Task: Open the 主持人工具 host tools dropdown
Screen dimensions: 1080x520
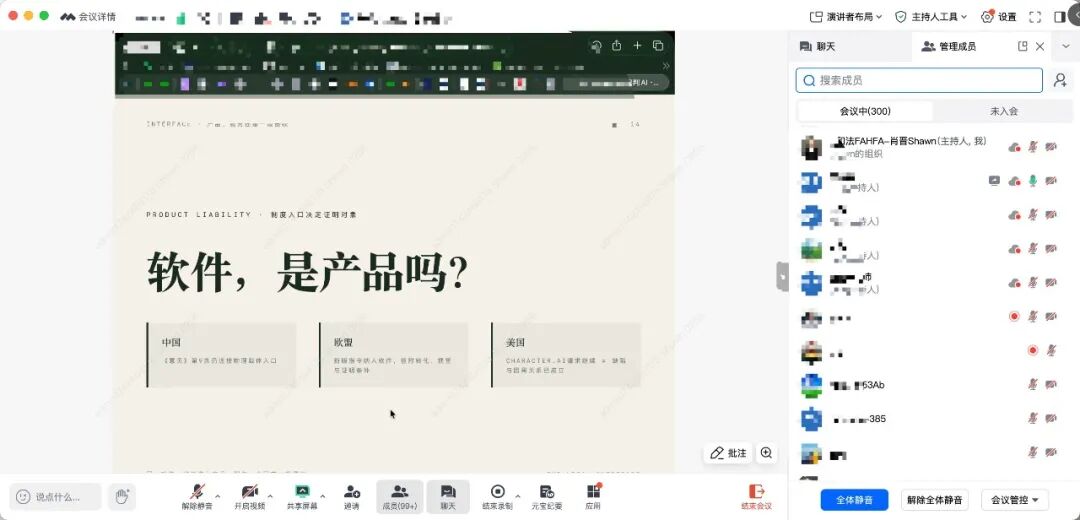Action: tap(931, 17)
